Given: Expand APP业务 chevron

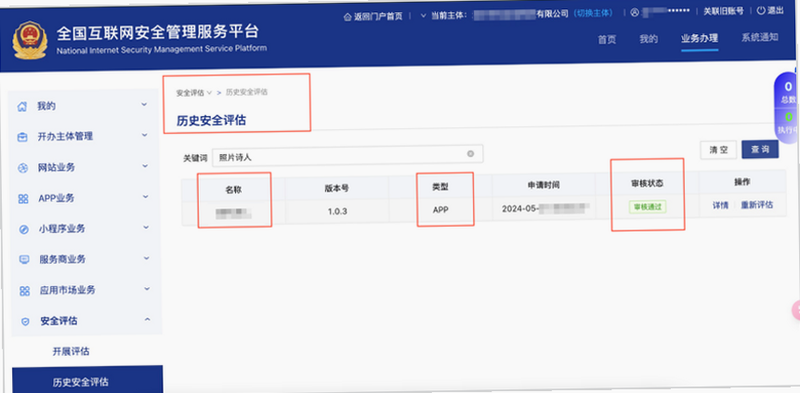Looking at the screenshot, I should 146,196.
